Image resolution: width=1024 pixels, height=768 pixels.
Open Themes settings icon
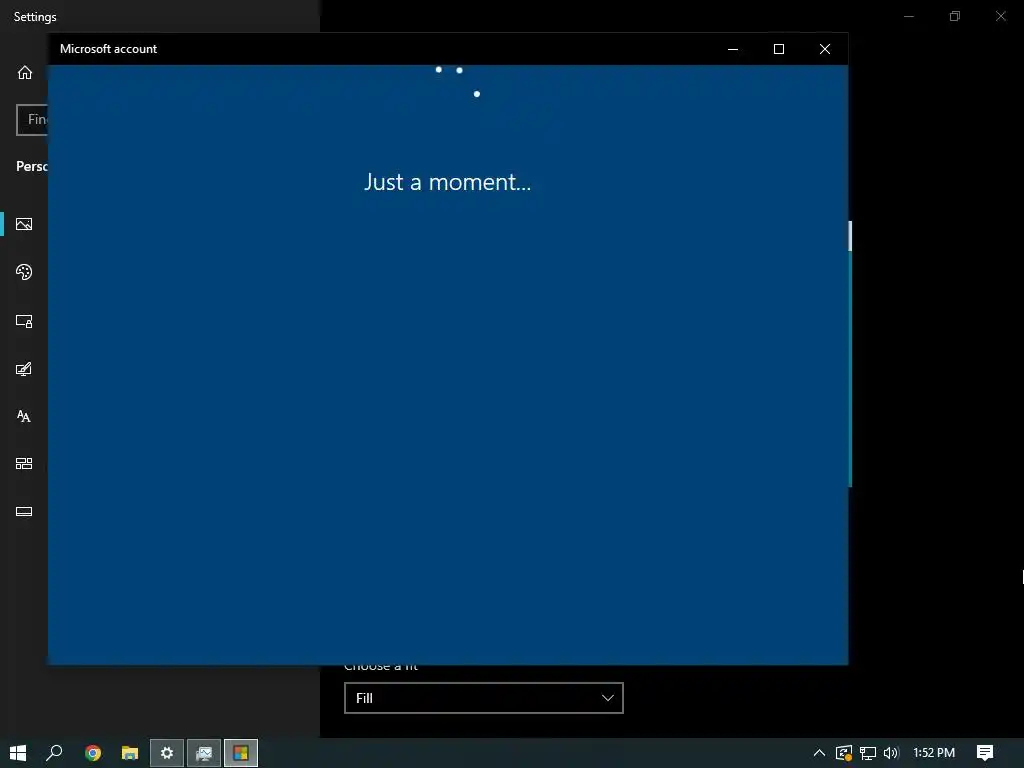(x=24, y=369)
